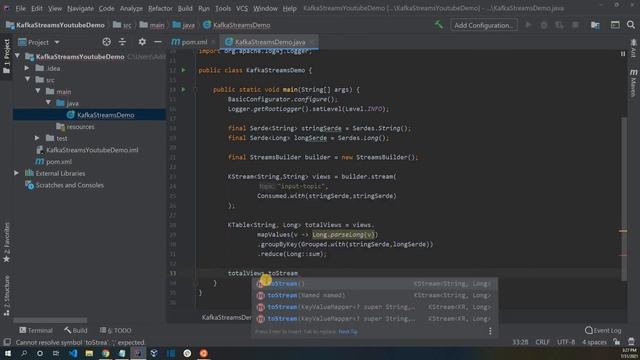Image resolution: width=640 pixels, height=360 pixels.
Task: Collapse the java folder arrow
Action: (x=48, y=103)
